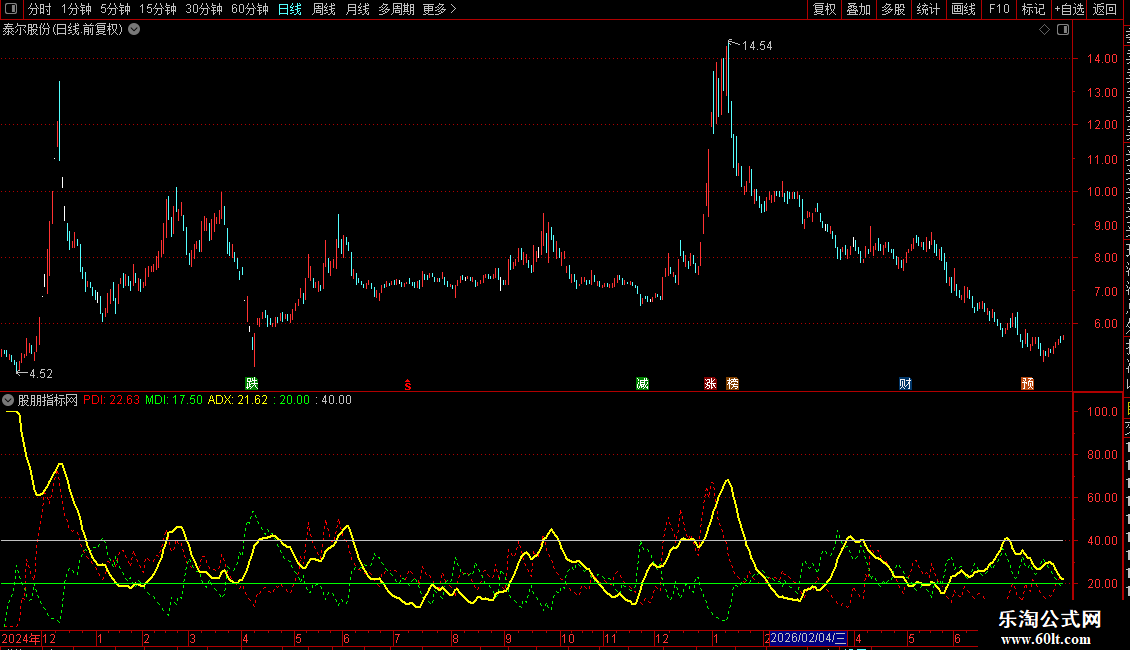This screenshot has width=1130, height=650.
Task: Click the 10.00 price axis label
Action: pyautogui.click(x=1103, y=192)
